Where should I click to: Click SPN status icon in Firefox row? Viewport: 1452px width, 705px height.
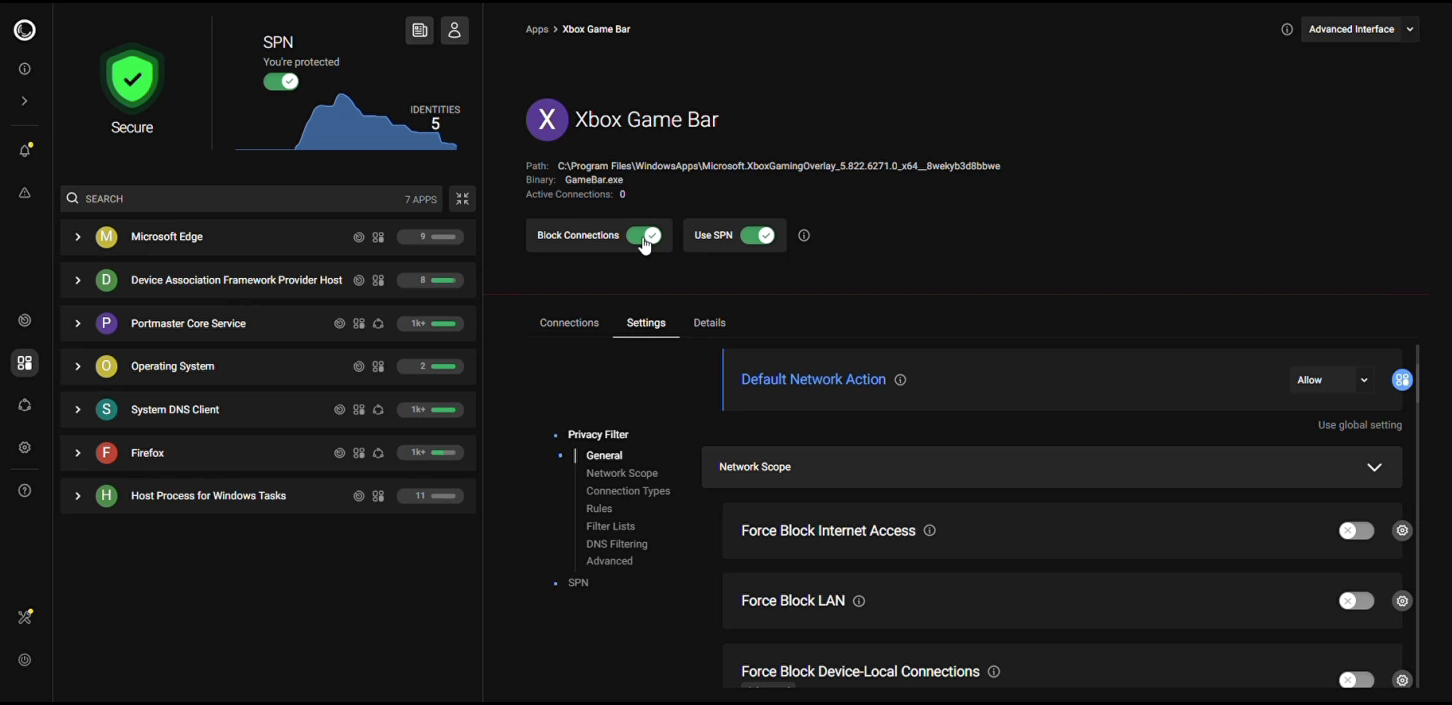(378, 453)
